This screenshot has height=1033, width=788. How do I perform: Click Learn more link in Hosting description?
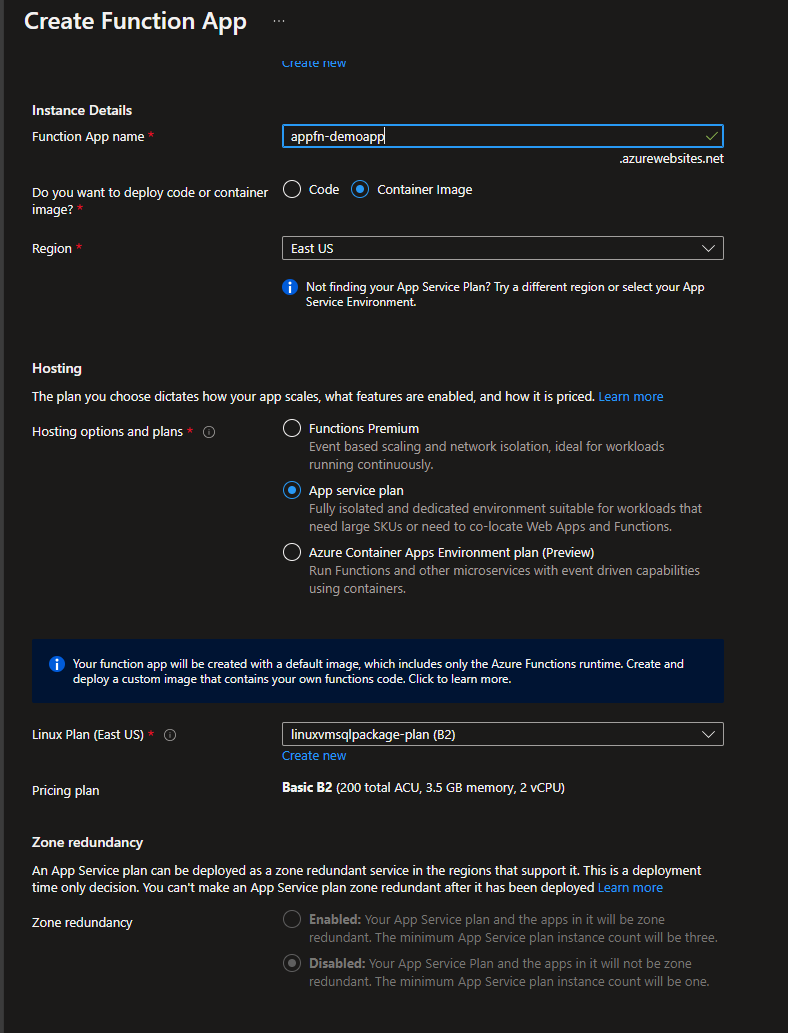click(631, 397)
